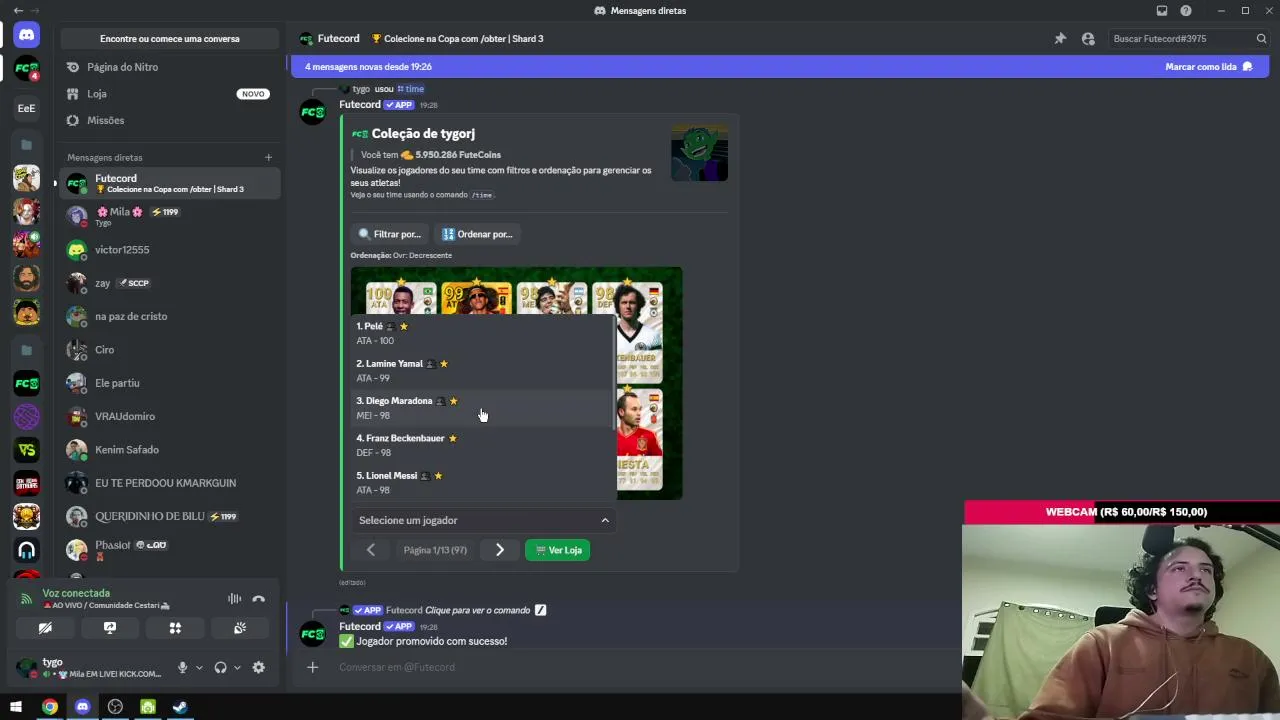Image resolution: width=1280 pixels, height=720 pixels.
Task: Open the collection thumbnail avatar image
Action: click(x=699, y=153)
